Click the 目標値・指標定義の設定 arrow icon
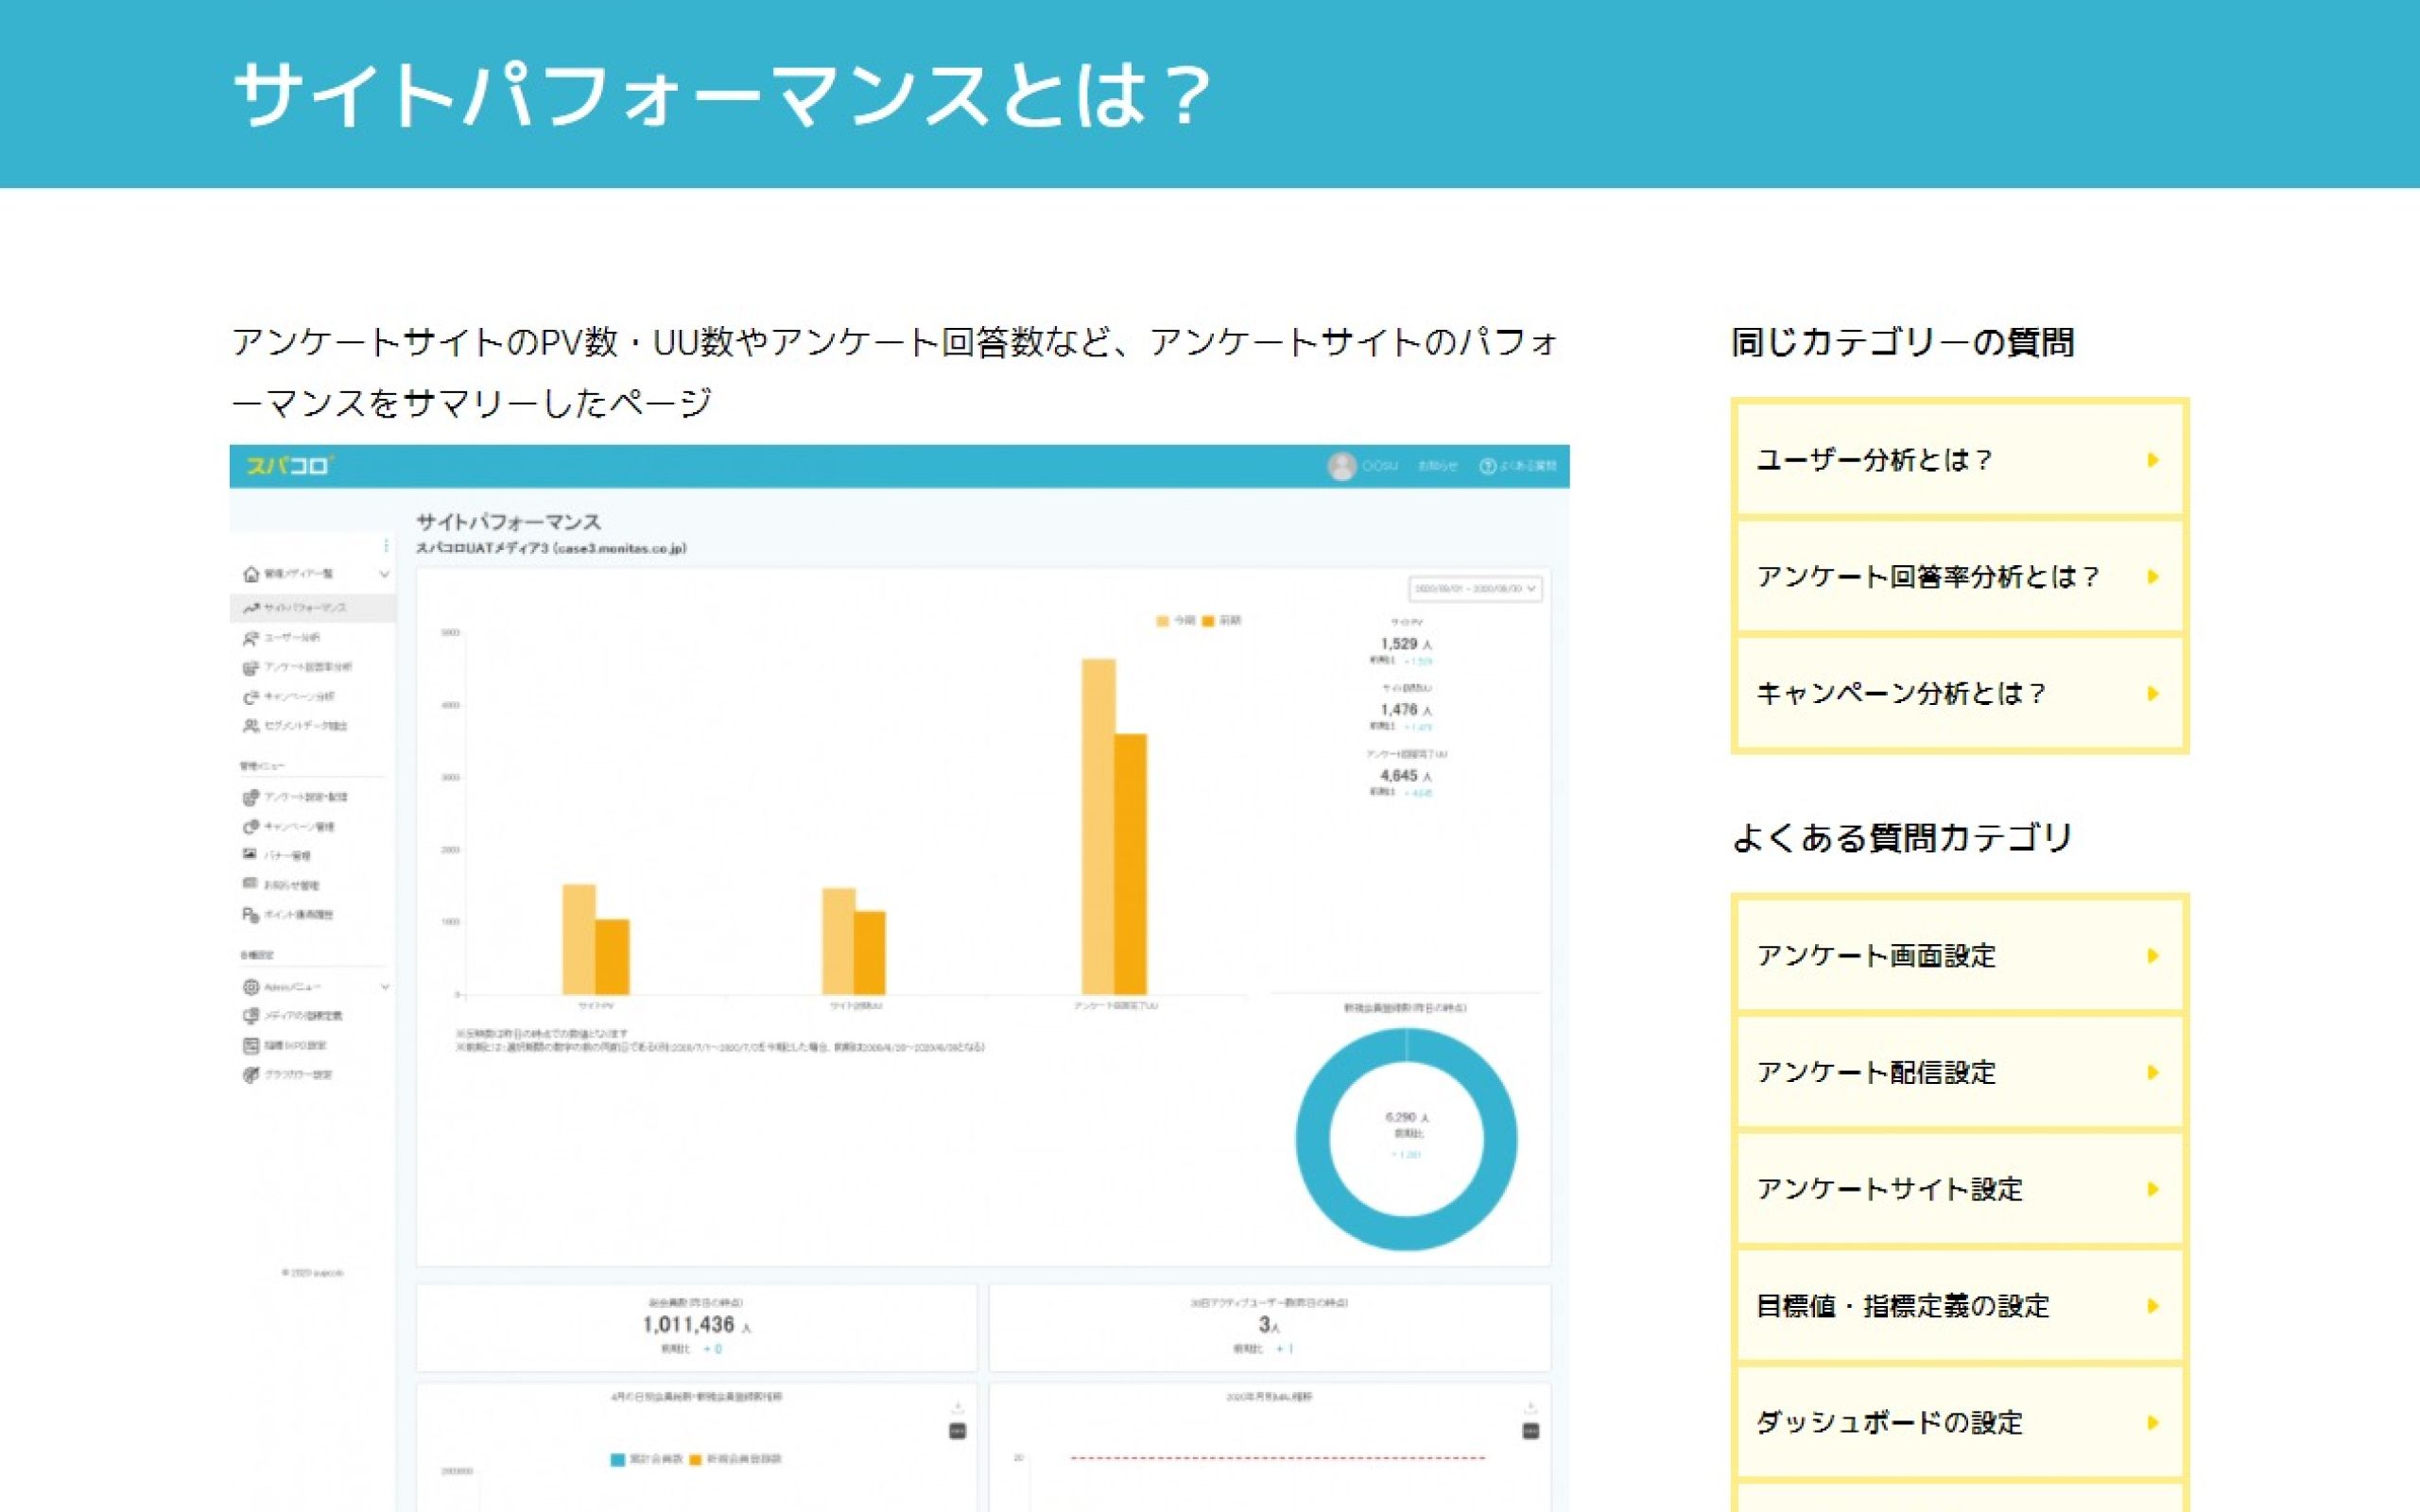 [x=2152, y=1306]
